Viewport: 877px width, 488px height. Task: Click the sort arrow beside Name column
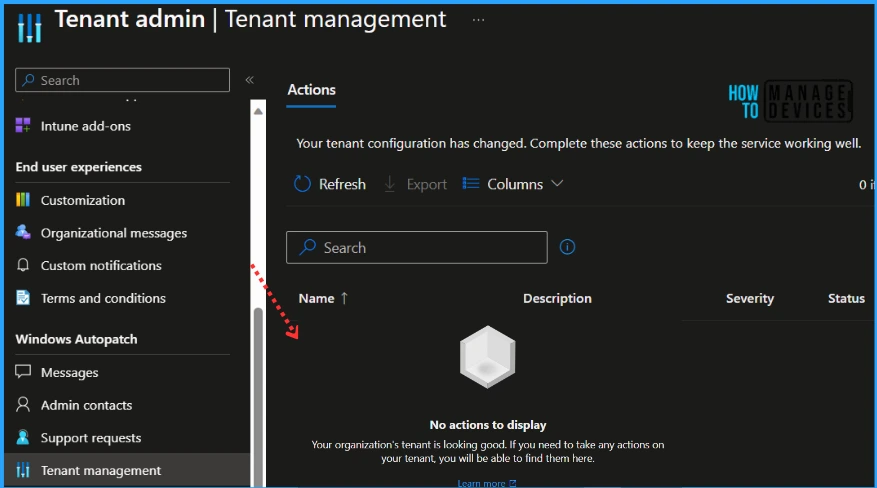click(345, 299)
